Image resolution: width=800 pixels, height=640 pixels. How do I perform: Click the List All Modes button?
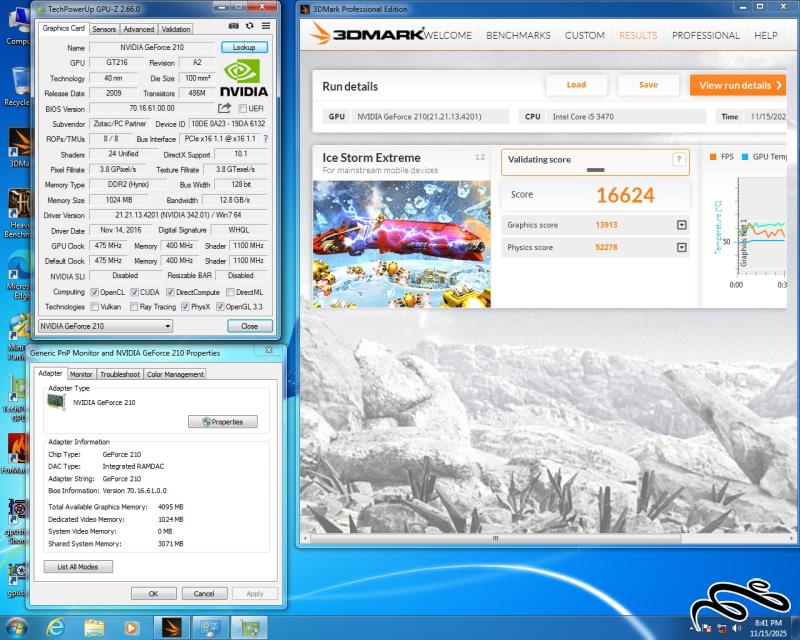click(x=78, y=567)
